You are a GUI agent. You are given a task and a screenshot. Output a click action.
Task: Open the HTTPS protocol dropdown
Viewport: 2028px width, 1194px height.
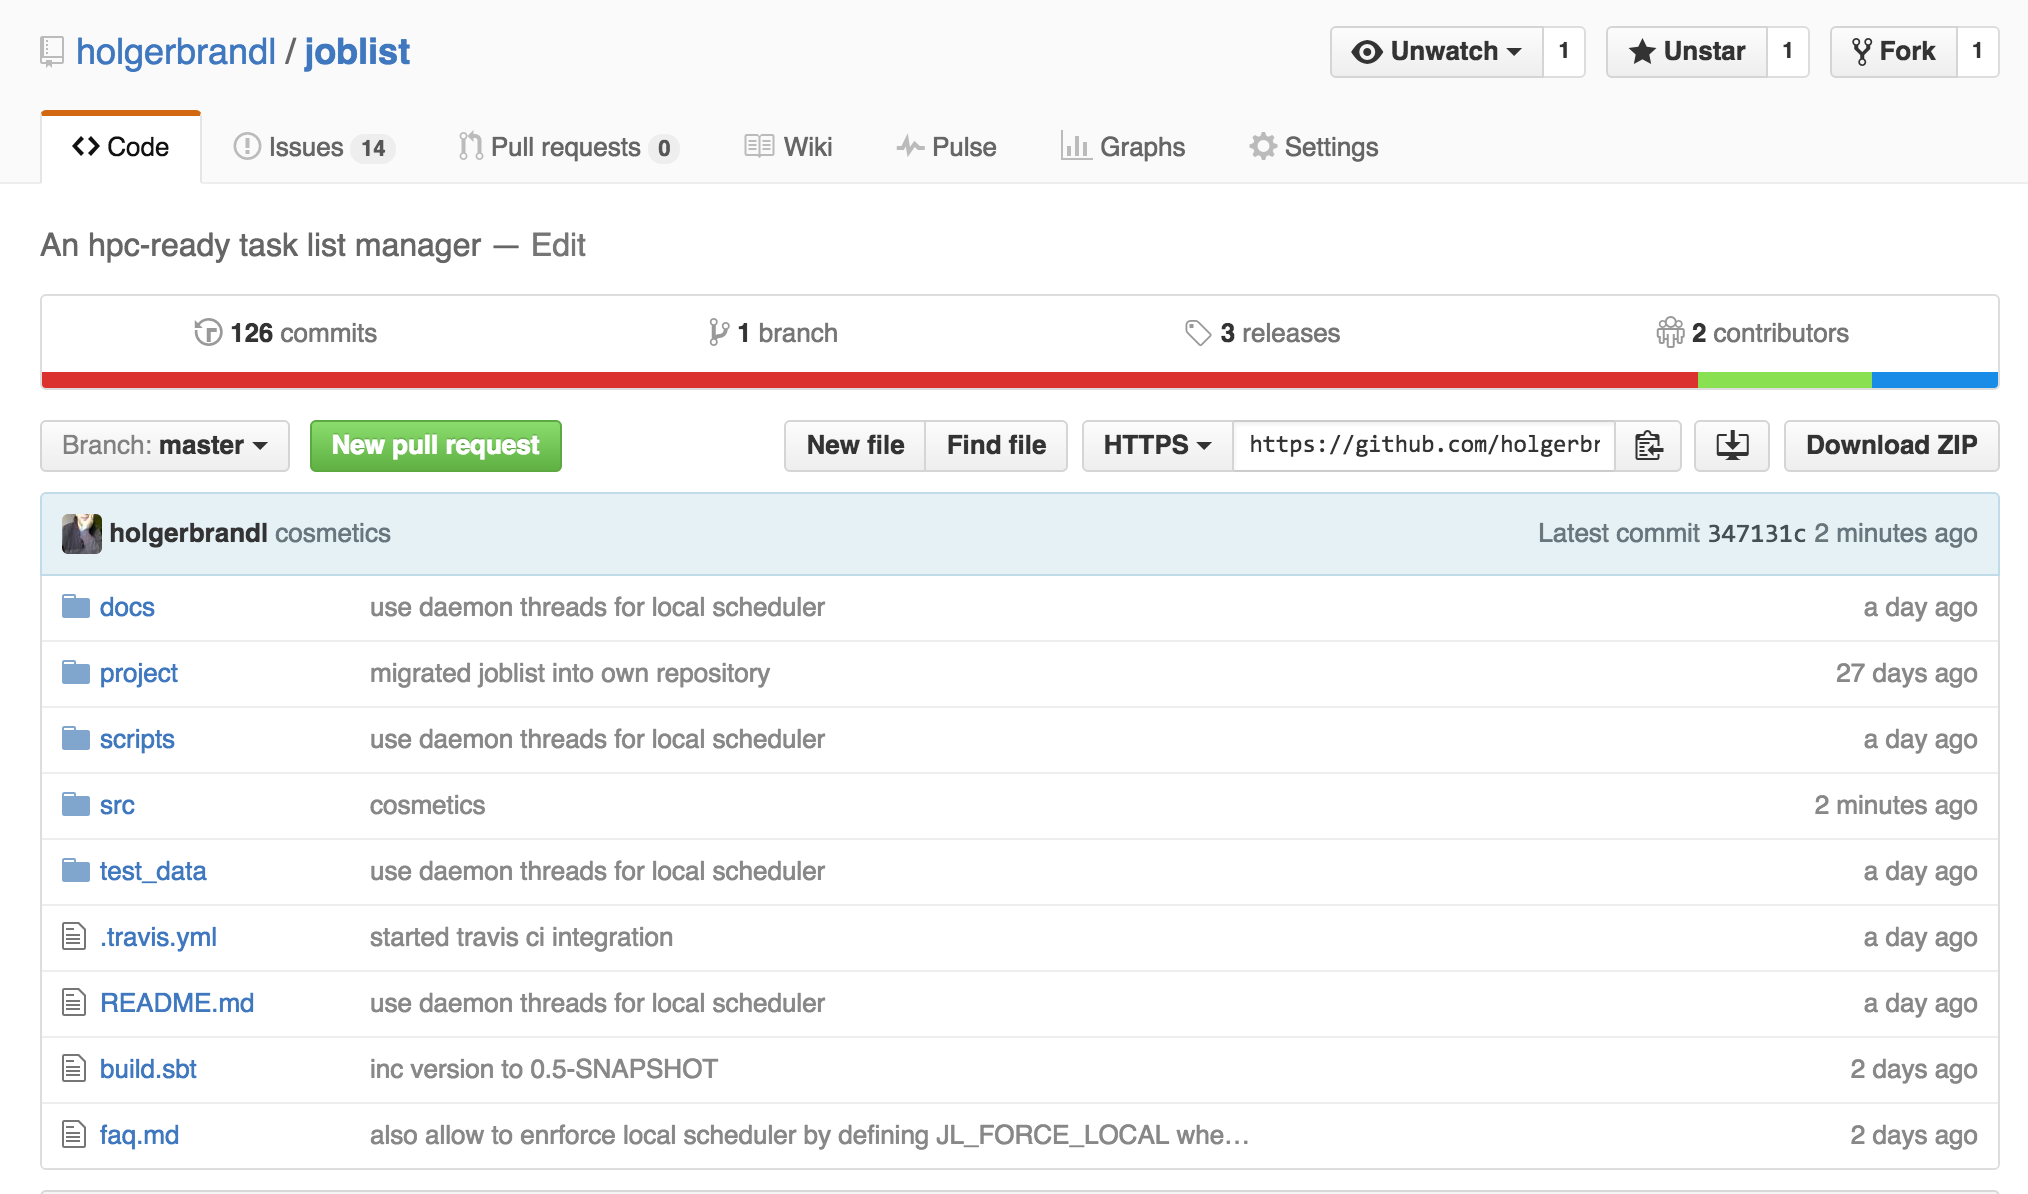[x=1158, y=445]
